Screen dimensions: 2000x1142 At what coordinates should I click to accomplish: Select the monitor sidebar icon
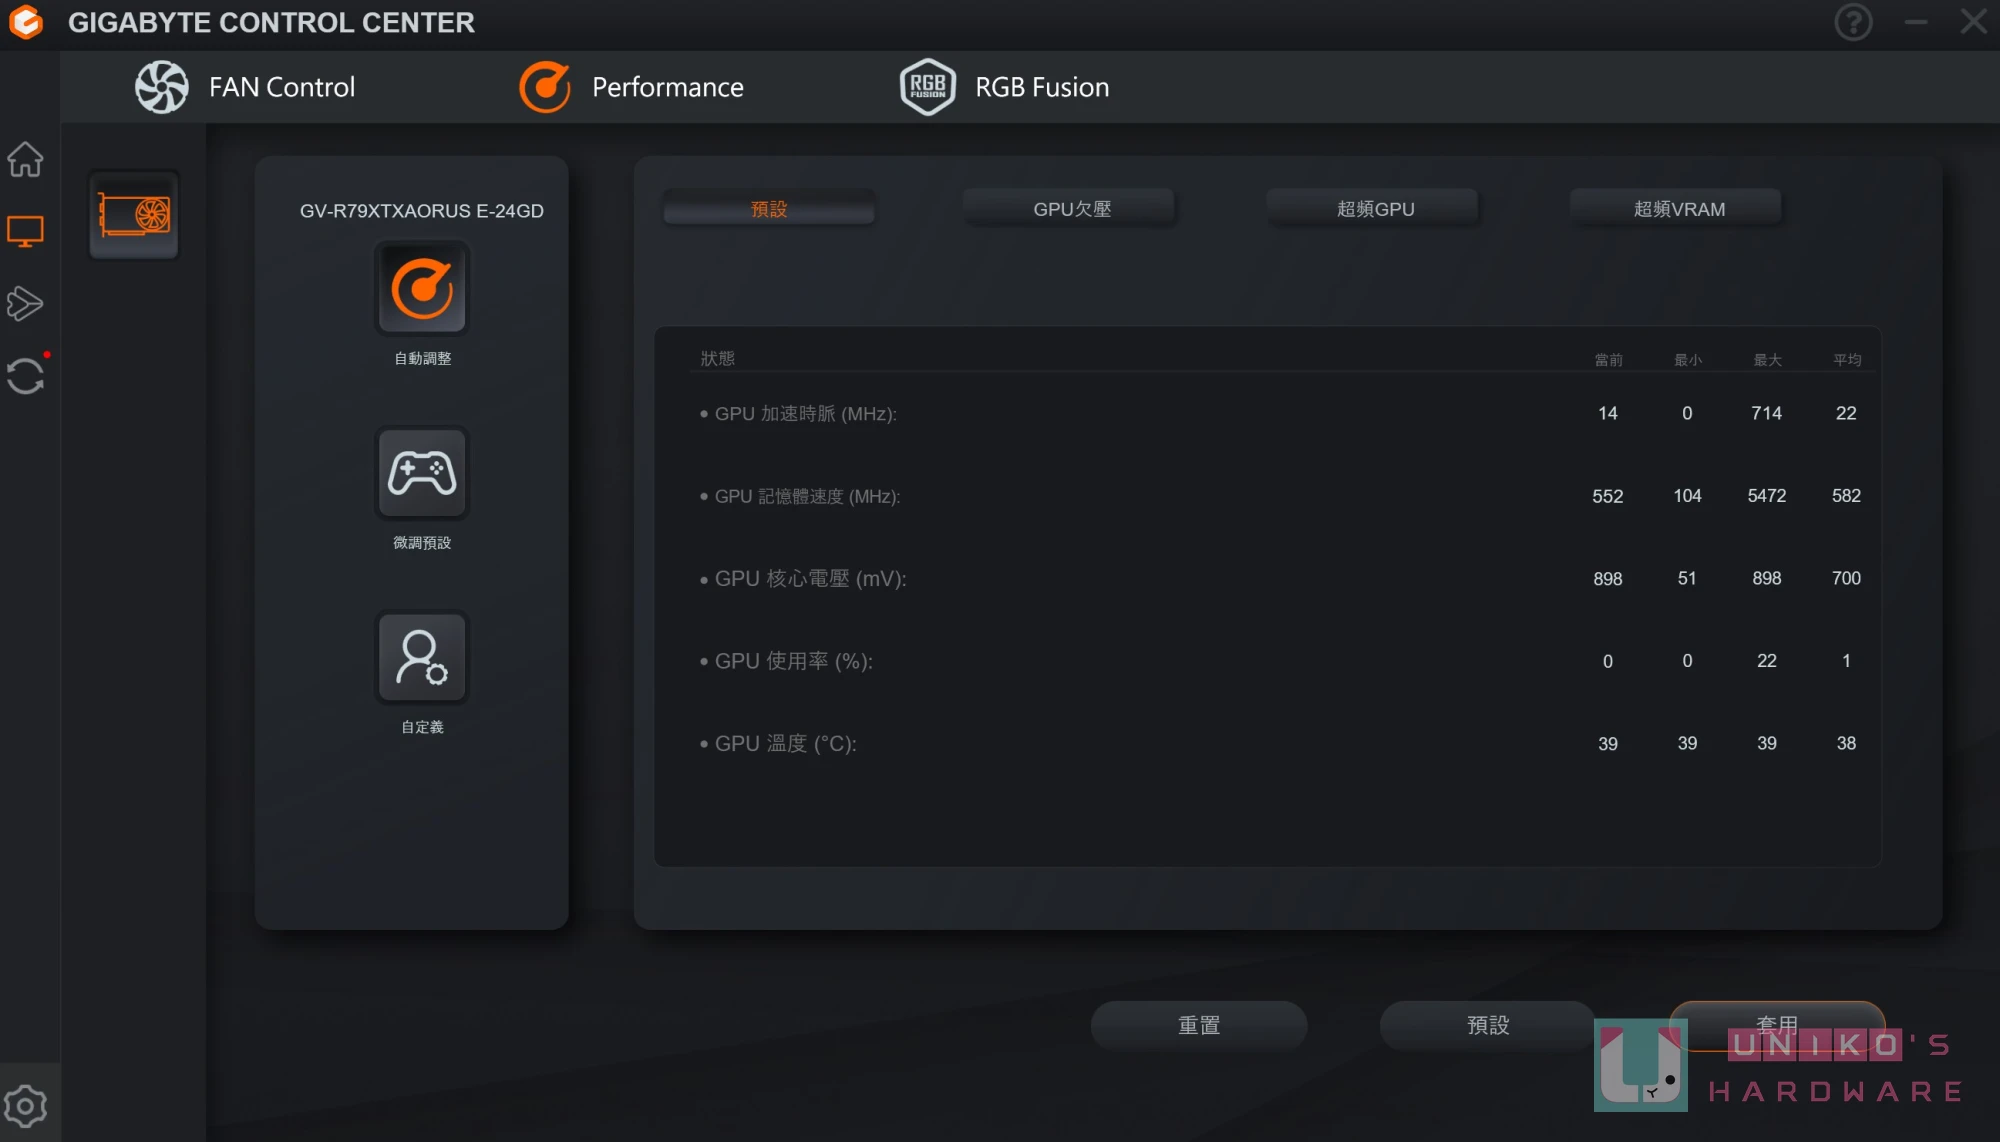26,232
